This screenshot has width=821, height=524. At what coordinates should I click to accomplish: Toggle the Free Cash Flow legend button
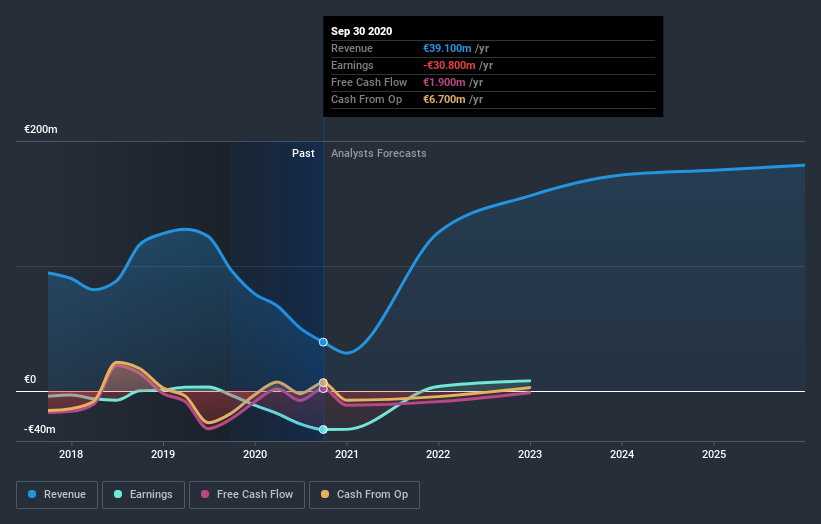click(247, 495)
